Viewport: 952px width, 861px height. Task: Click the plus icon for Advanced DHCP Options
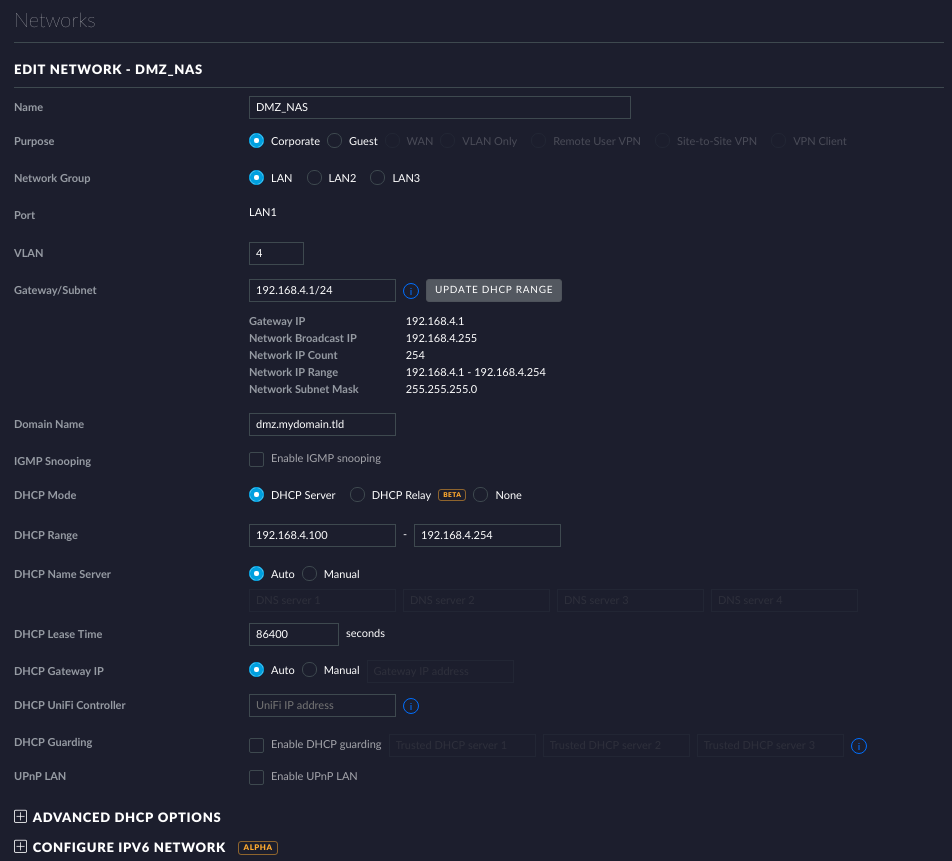click(x=20, y=817)
